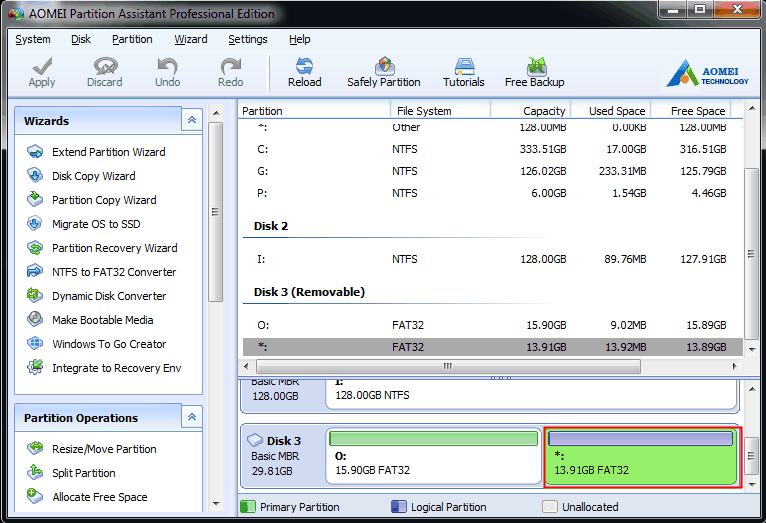Open the Partition menu
Screen dimensions: 766x523
132,39
